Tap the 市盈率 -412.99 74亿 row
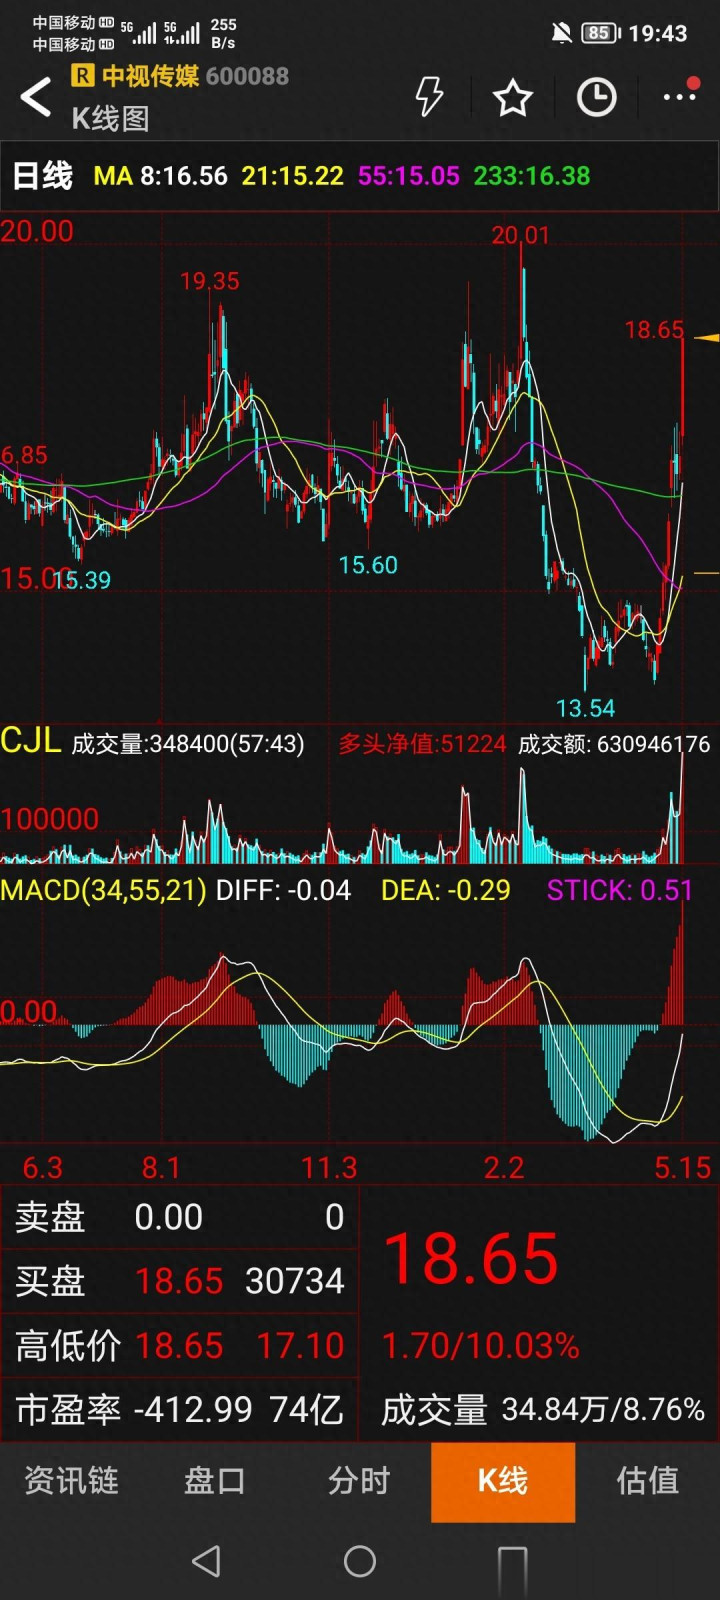Screen dimensions: 720x1600 click(x=180, y=1410)
